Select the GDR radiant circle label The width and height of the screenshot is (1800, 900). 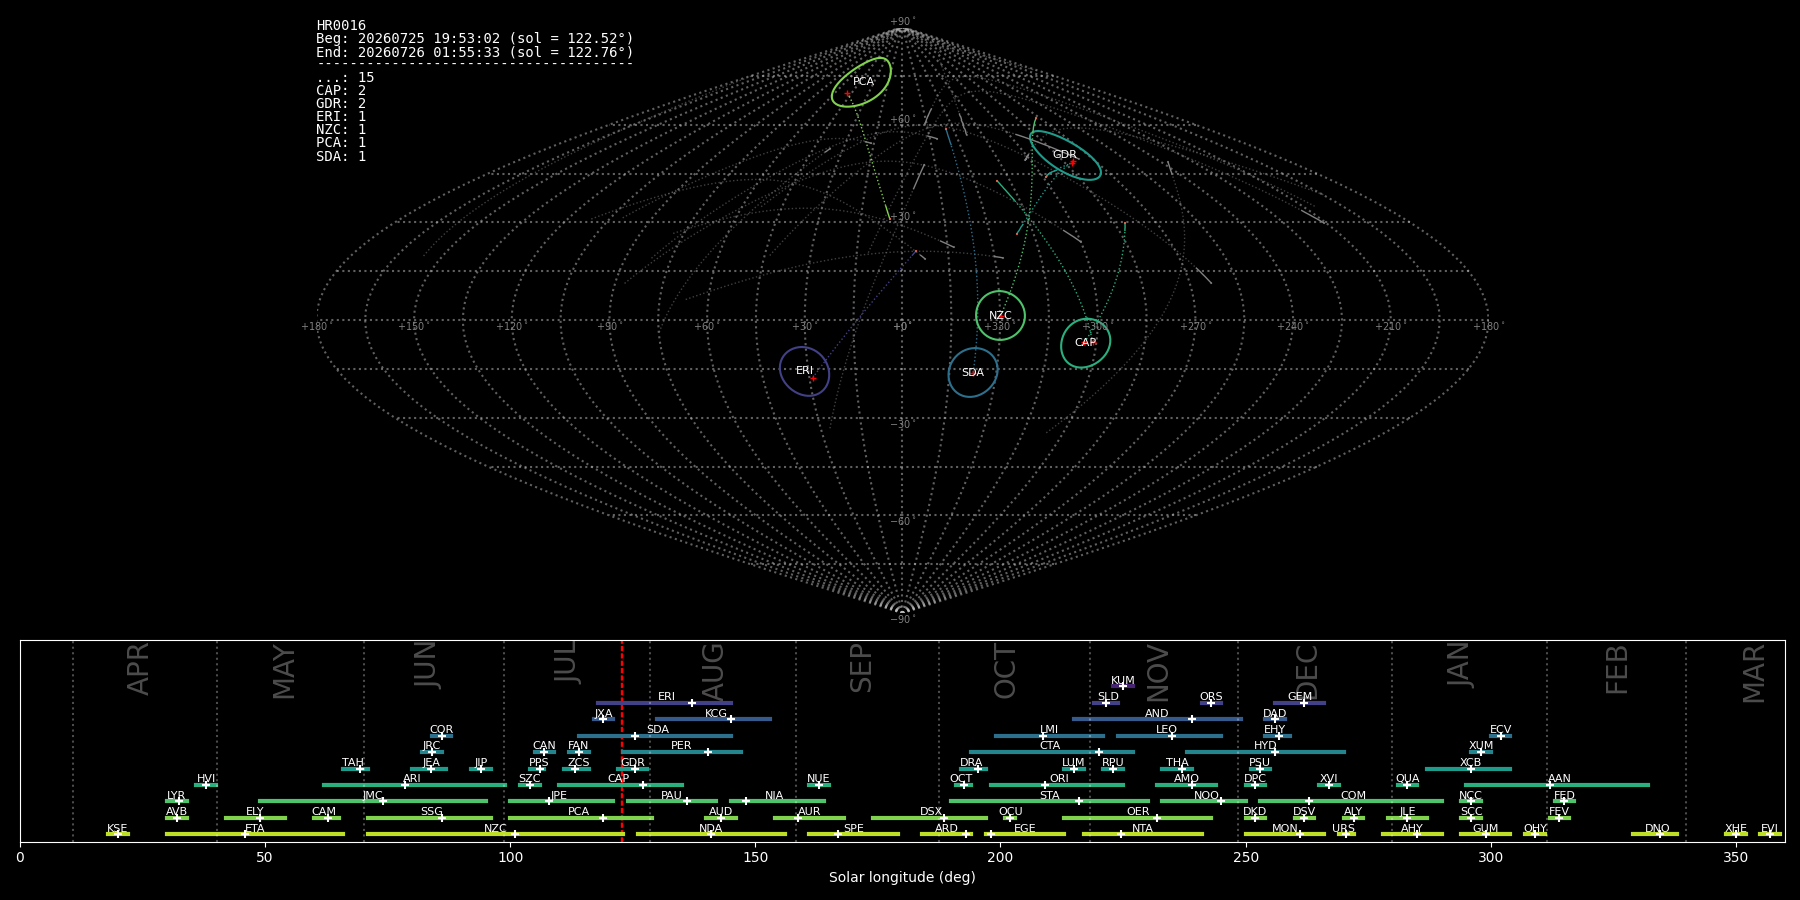tap(1064, 155)
